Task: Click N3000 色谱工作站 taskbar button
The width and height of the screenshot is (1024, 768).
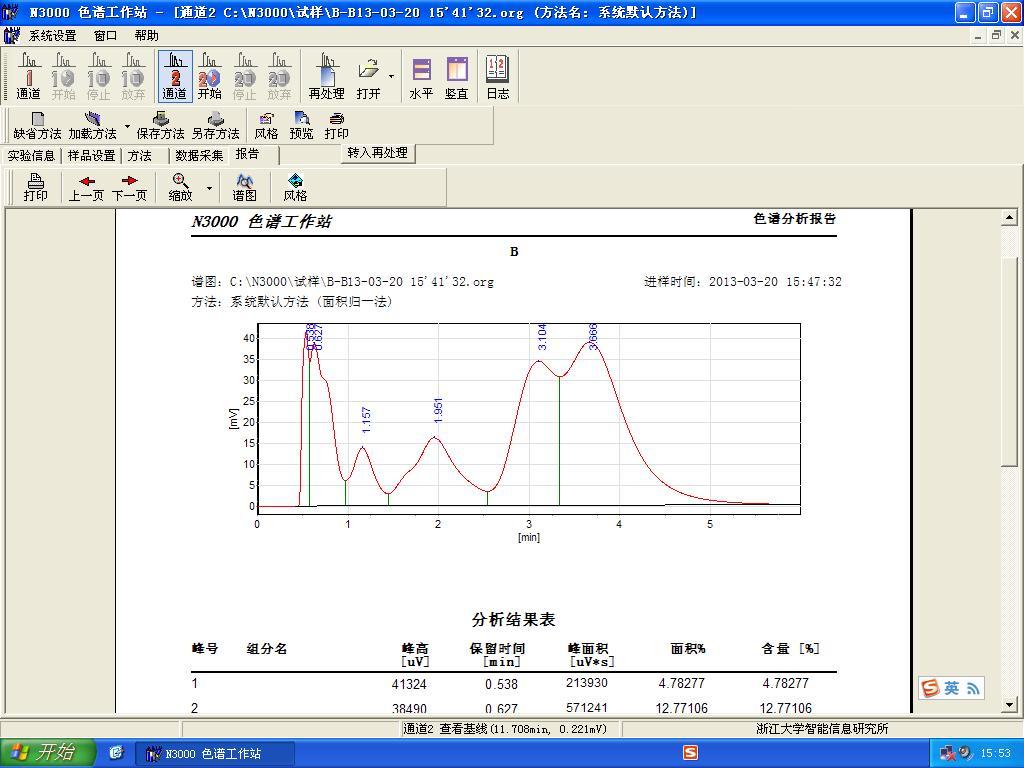Action: pos(214,754)
